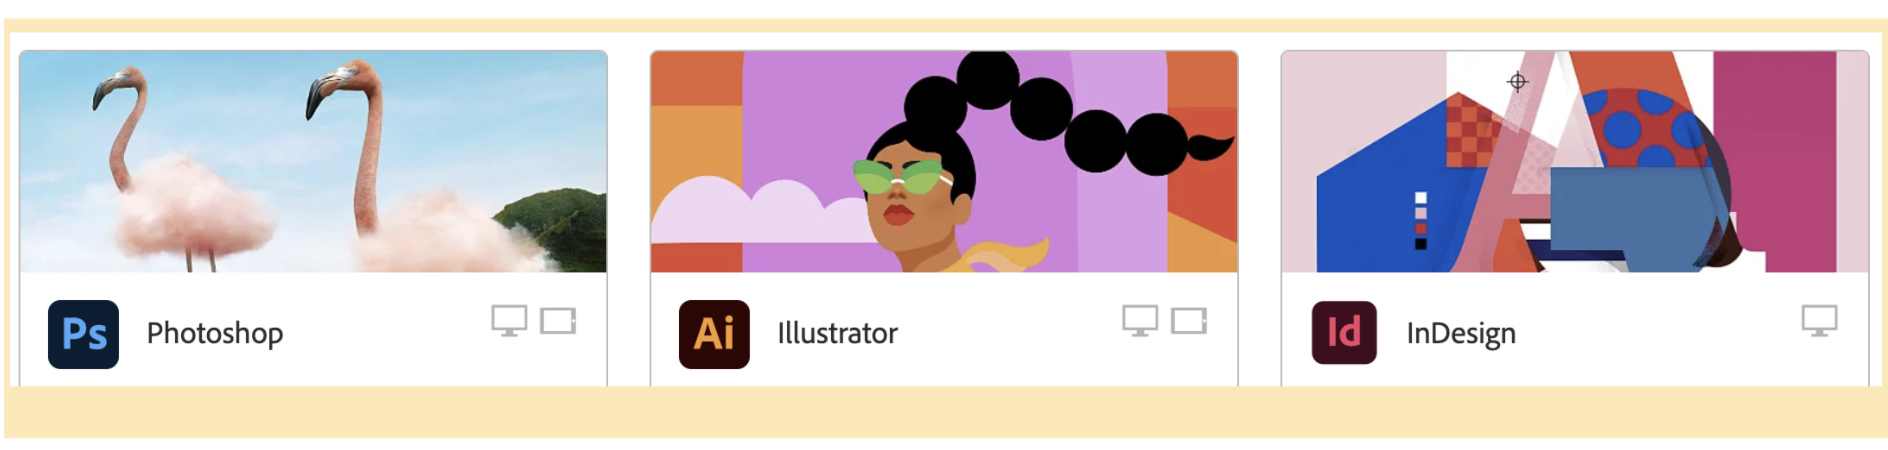Click Photoshop's desktop monitor icon
Screen dimensions: 1888x450
coord(509,321)
